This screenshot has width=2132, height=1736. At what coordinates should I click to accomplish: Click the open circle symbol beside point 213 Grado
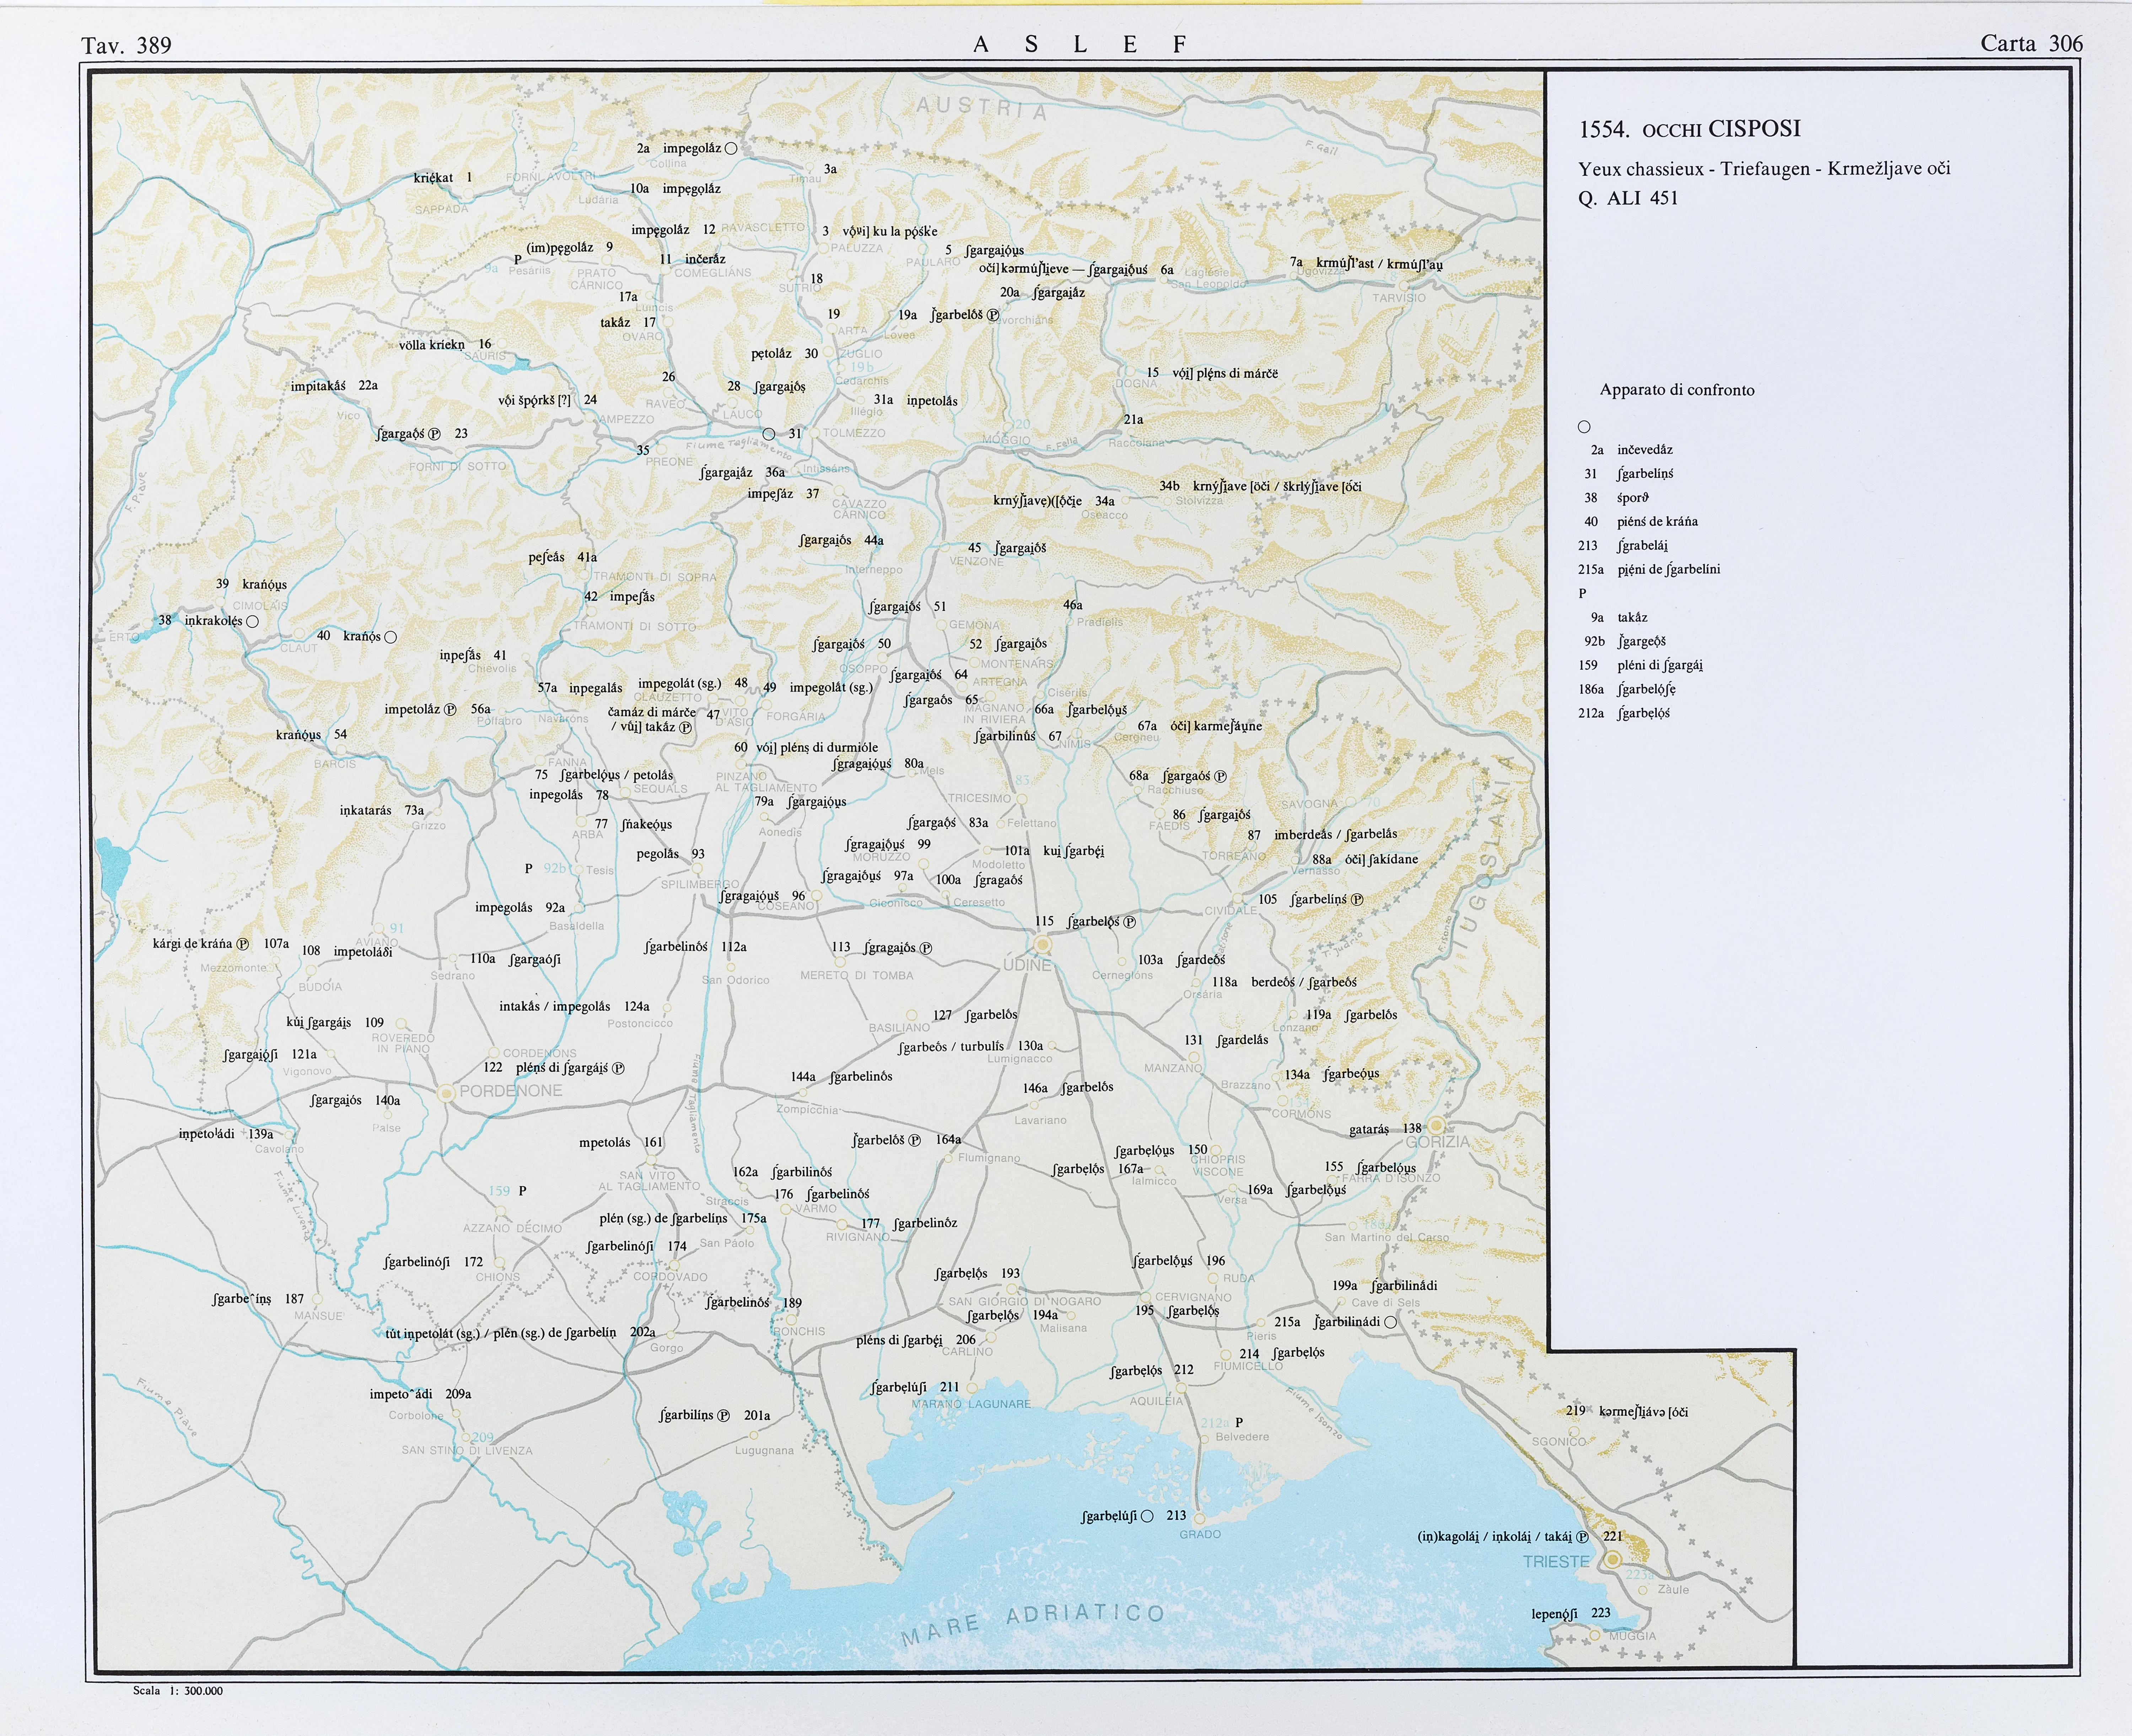[x=1147, y=1516]
